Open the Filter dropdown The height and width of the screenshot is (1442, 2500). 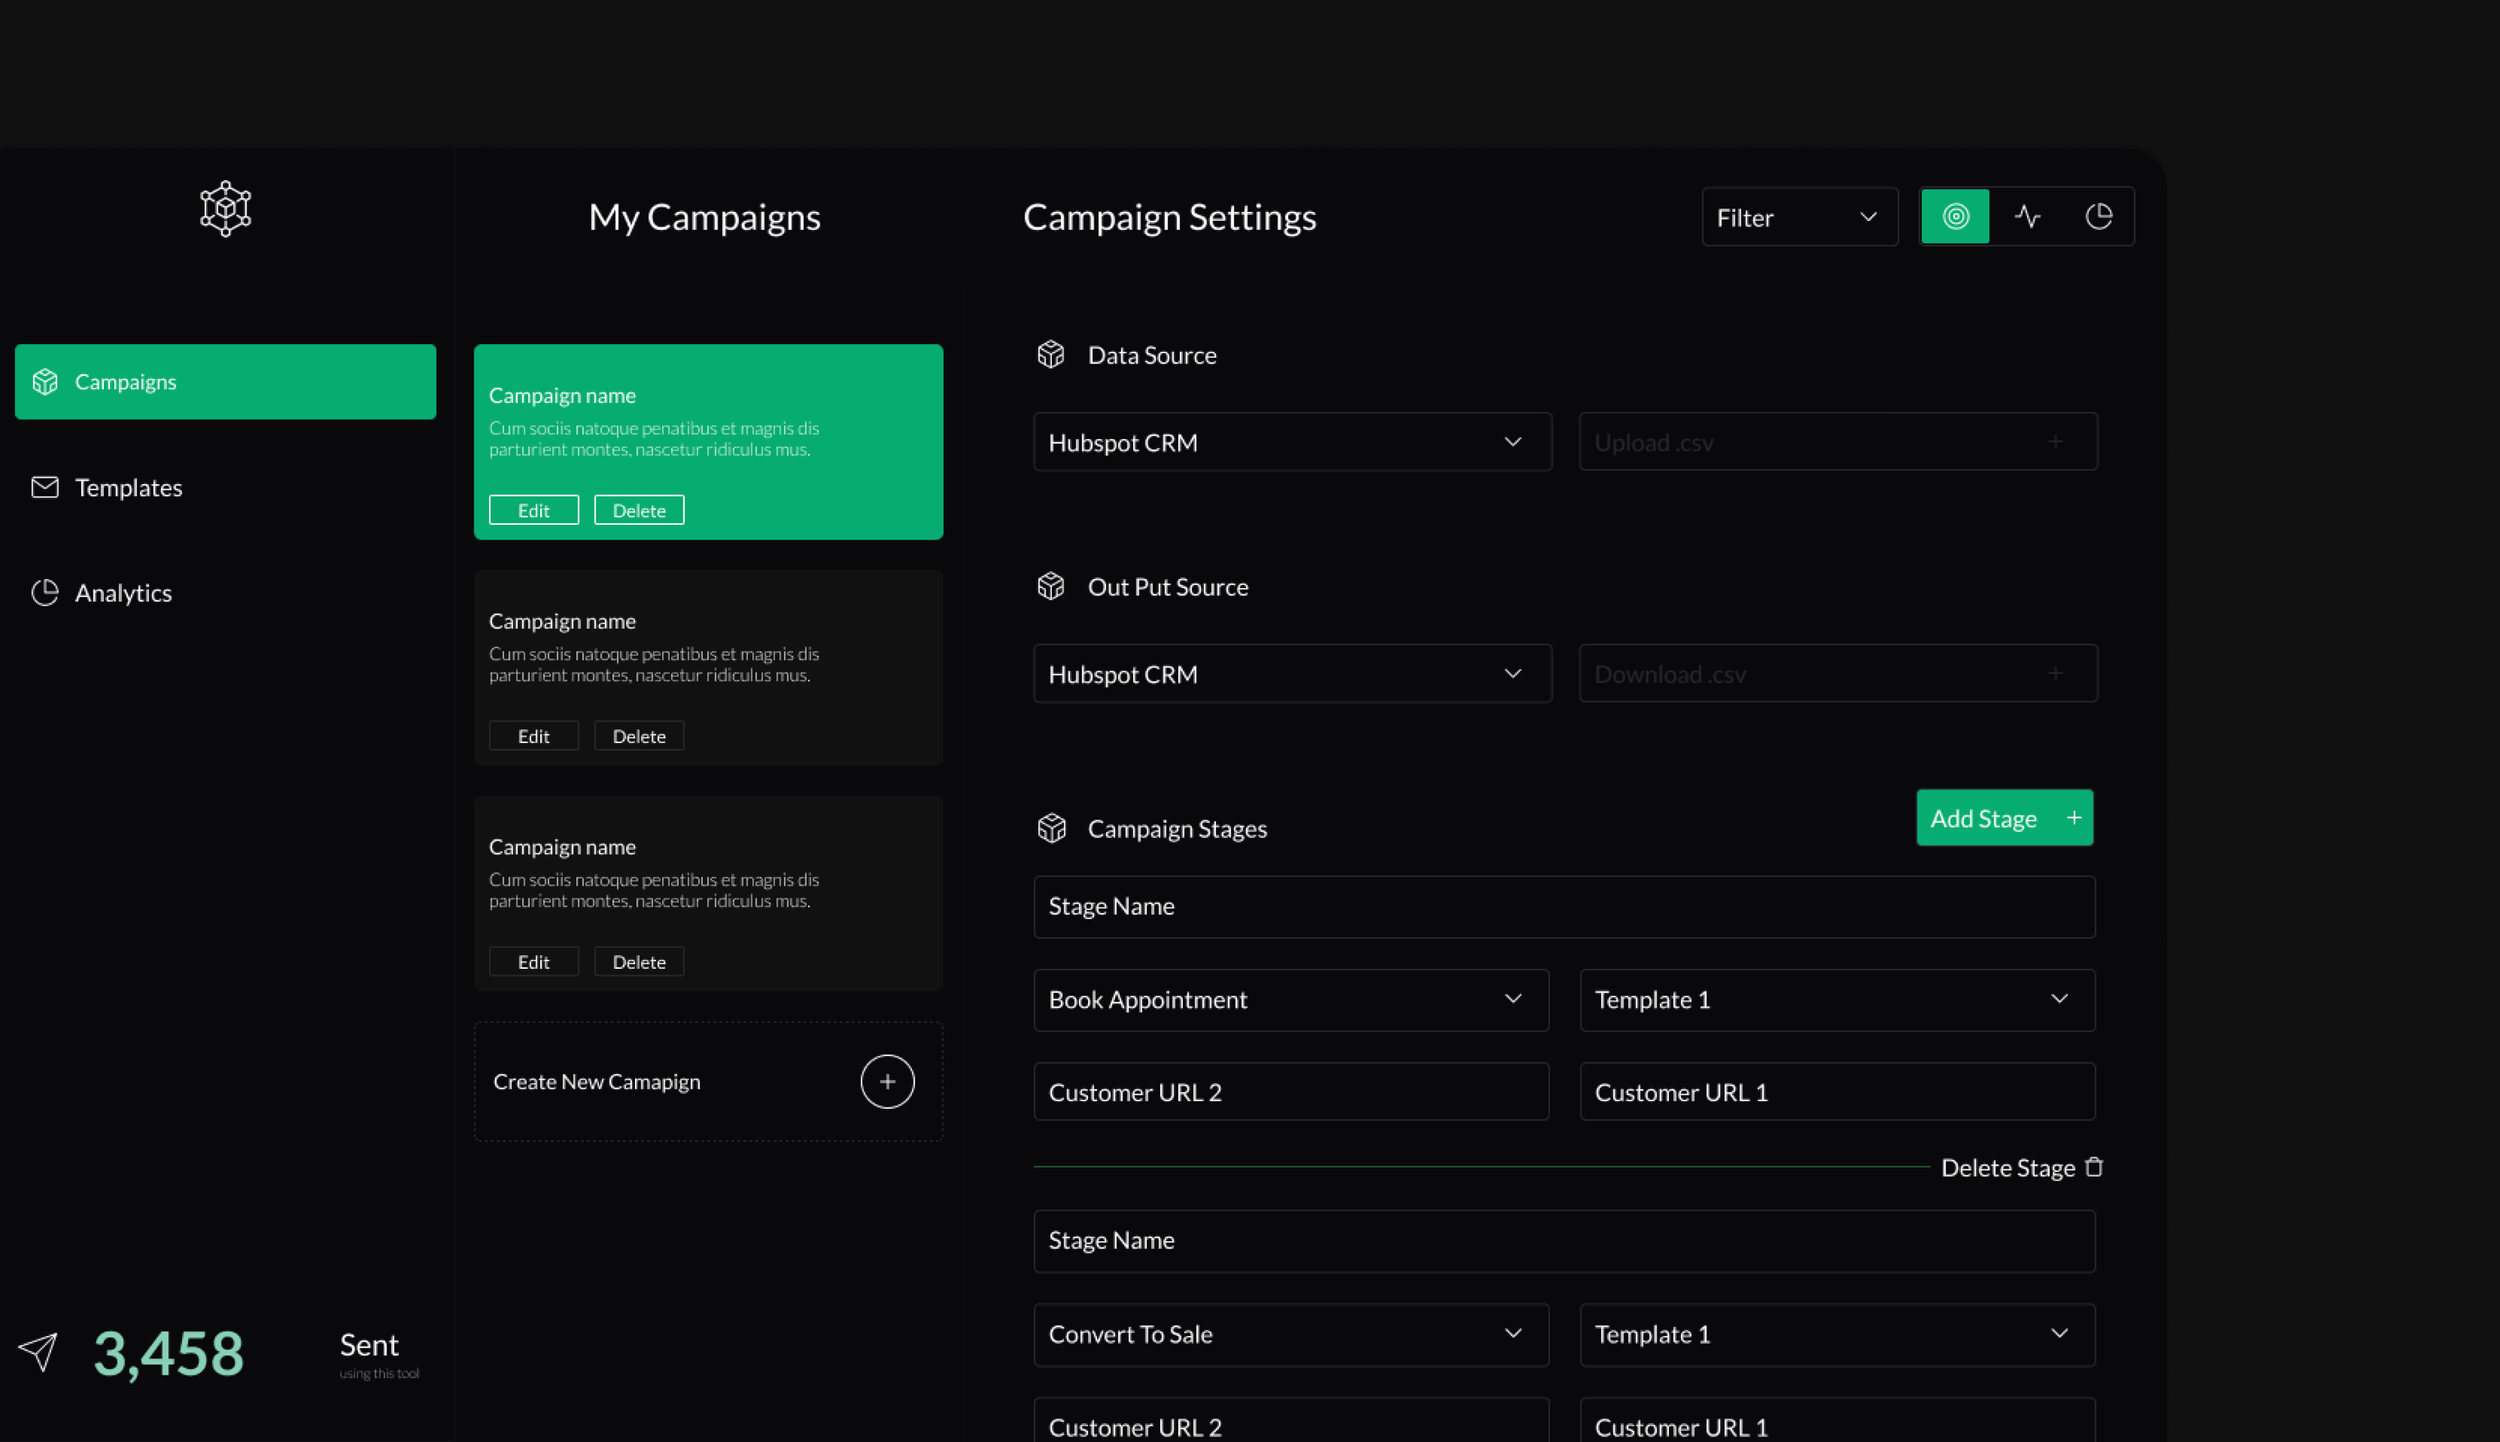pos(1797,216)
